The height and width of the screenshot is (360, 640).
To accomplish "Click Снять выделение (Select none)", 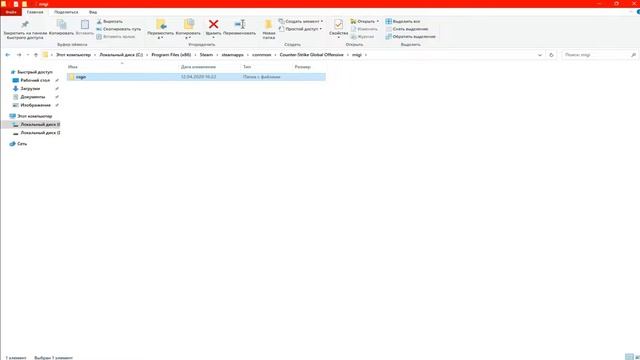I will point(407,29).
